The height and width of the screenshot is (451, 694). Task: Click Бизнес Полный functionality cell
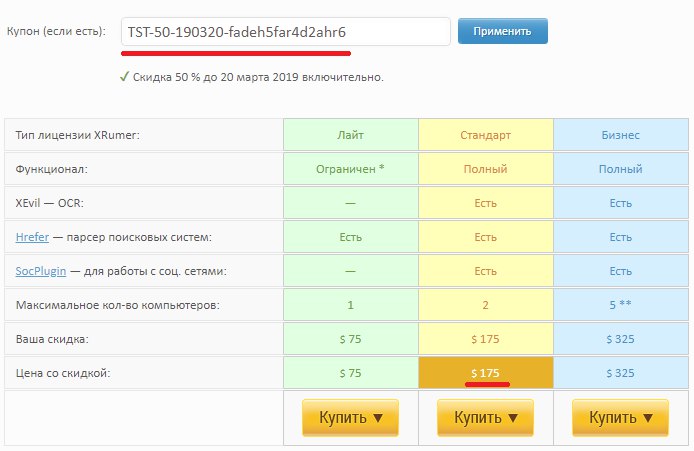621,169
